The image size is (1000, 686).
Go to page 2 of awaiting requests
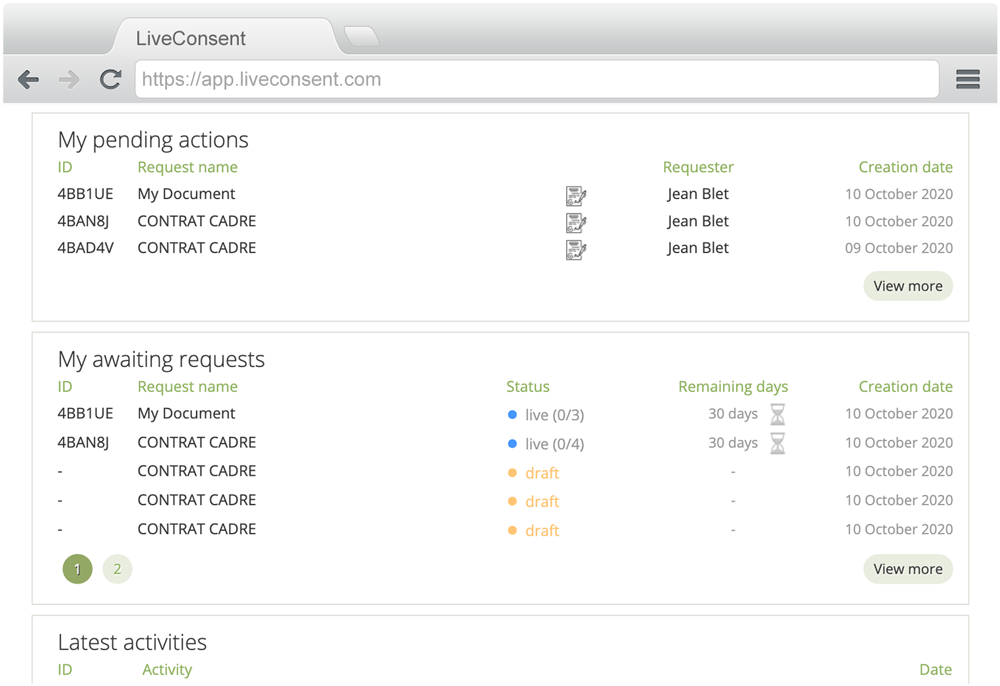117,569
